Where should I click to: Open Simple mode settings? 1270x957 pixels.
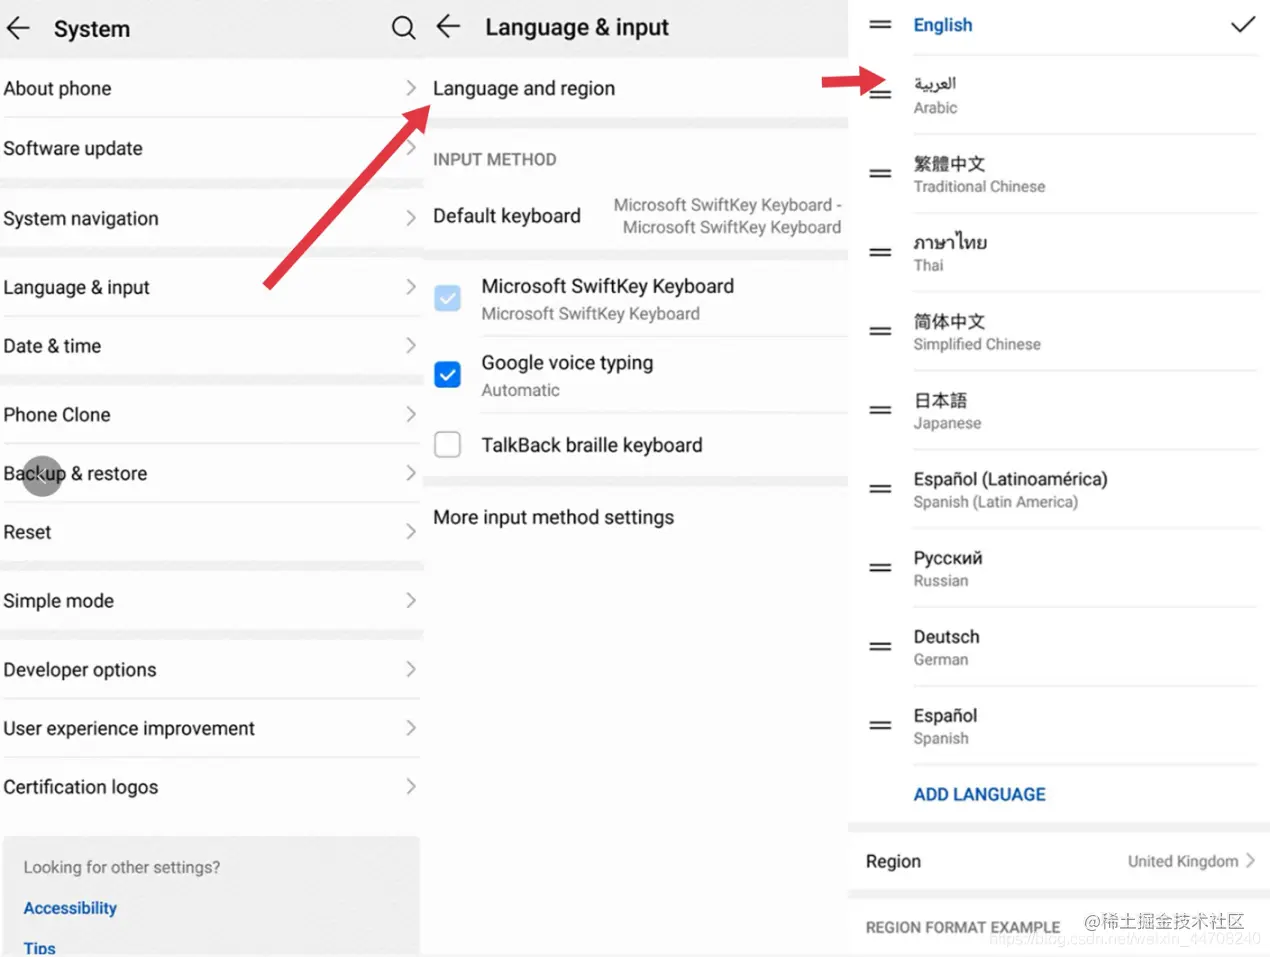[x=211, y=601]
